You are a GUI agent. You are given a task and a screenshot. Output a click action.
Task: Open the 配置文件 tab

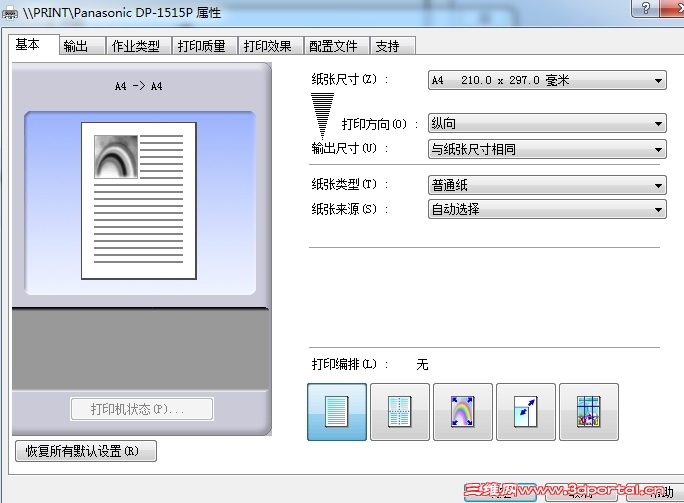336,46
